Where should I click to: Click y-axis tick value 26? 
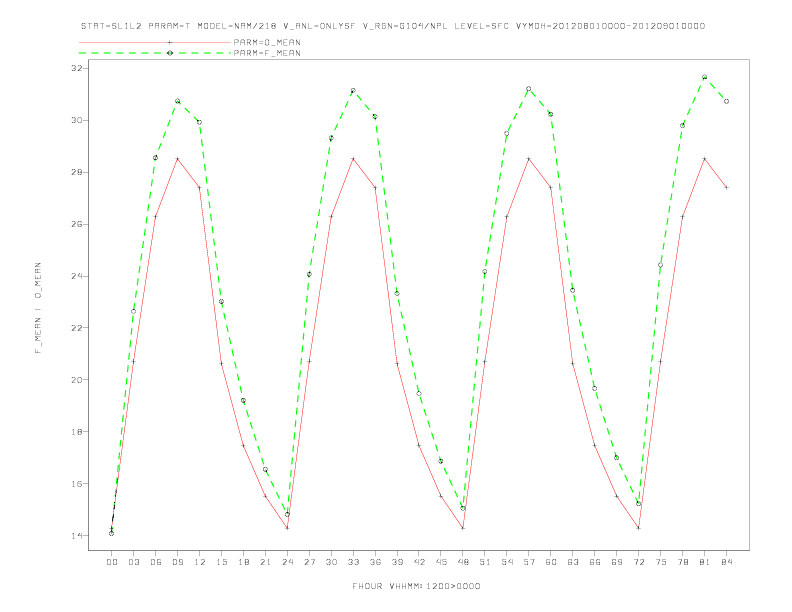tap(76, 224)
